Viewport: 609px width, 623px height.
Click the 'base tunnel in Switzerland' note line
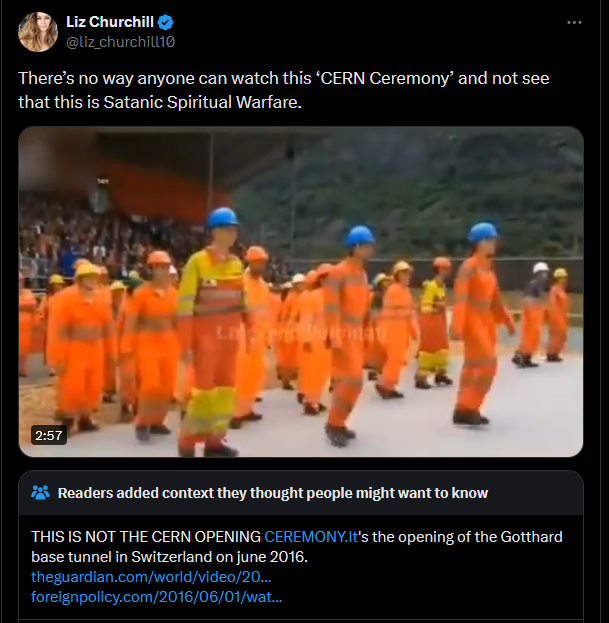point(169,557)
